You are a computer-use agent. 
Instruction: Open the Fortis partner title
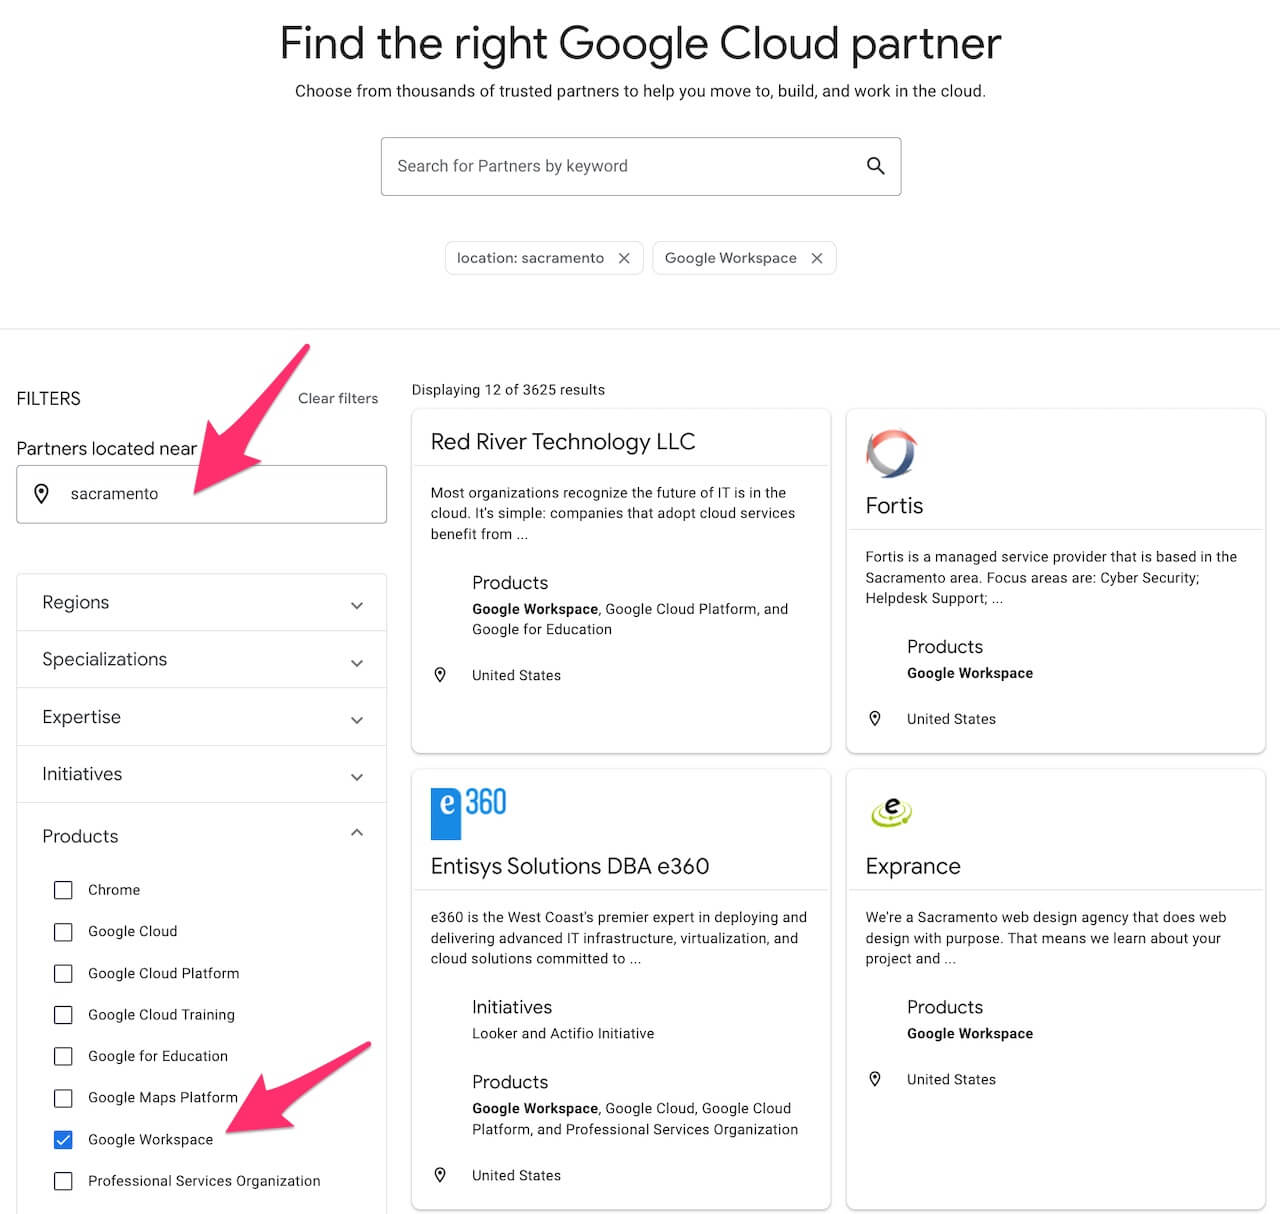point(894,506)
